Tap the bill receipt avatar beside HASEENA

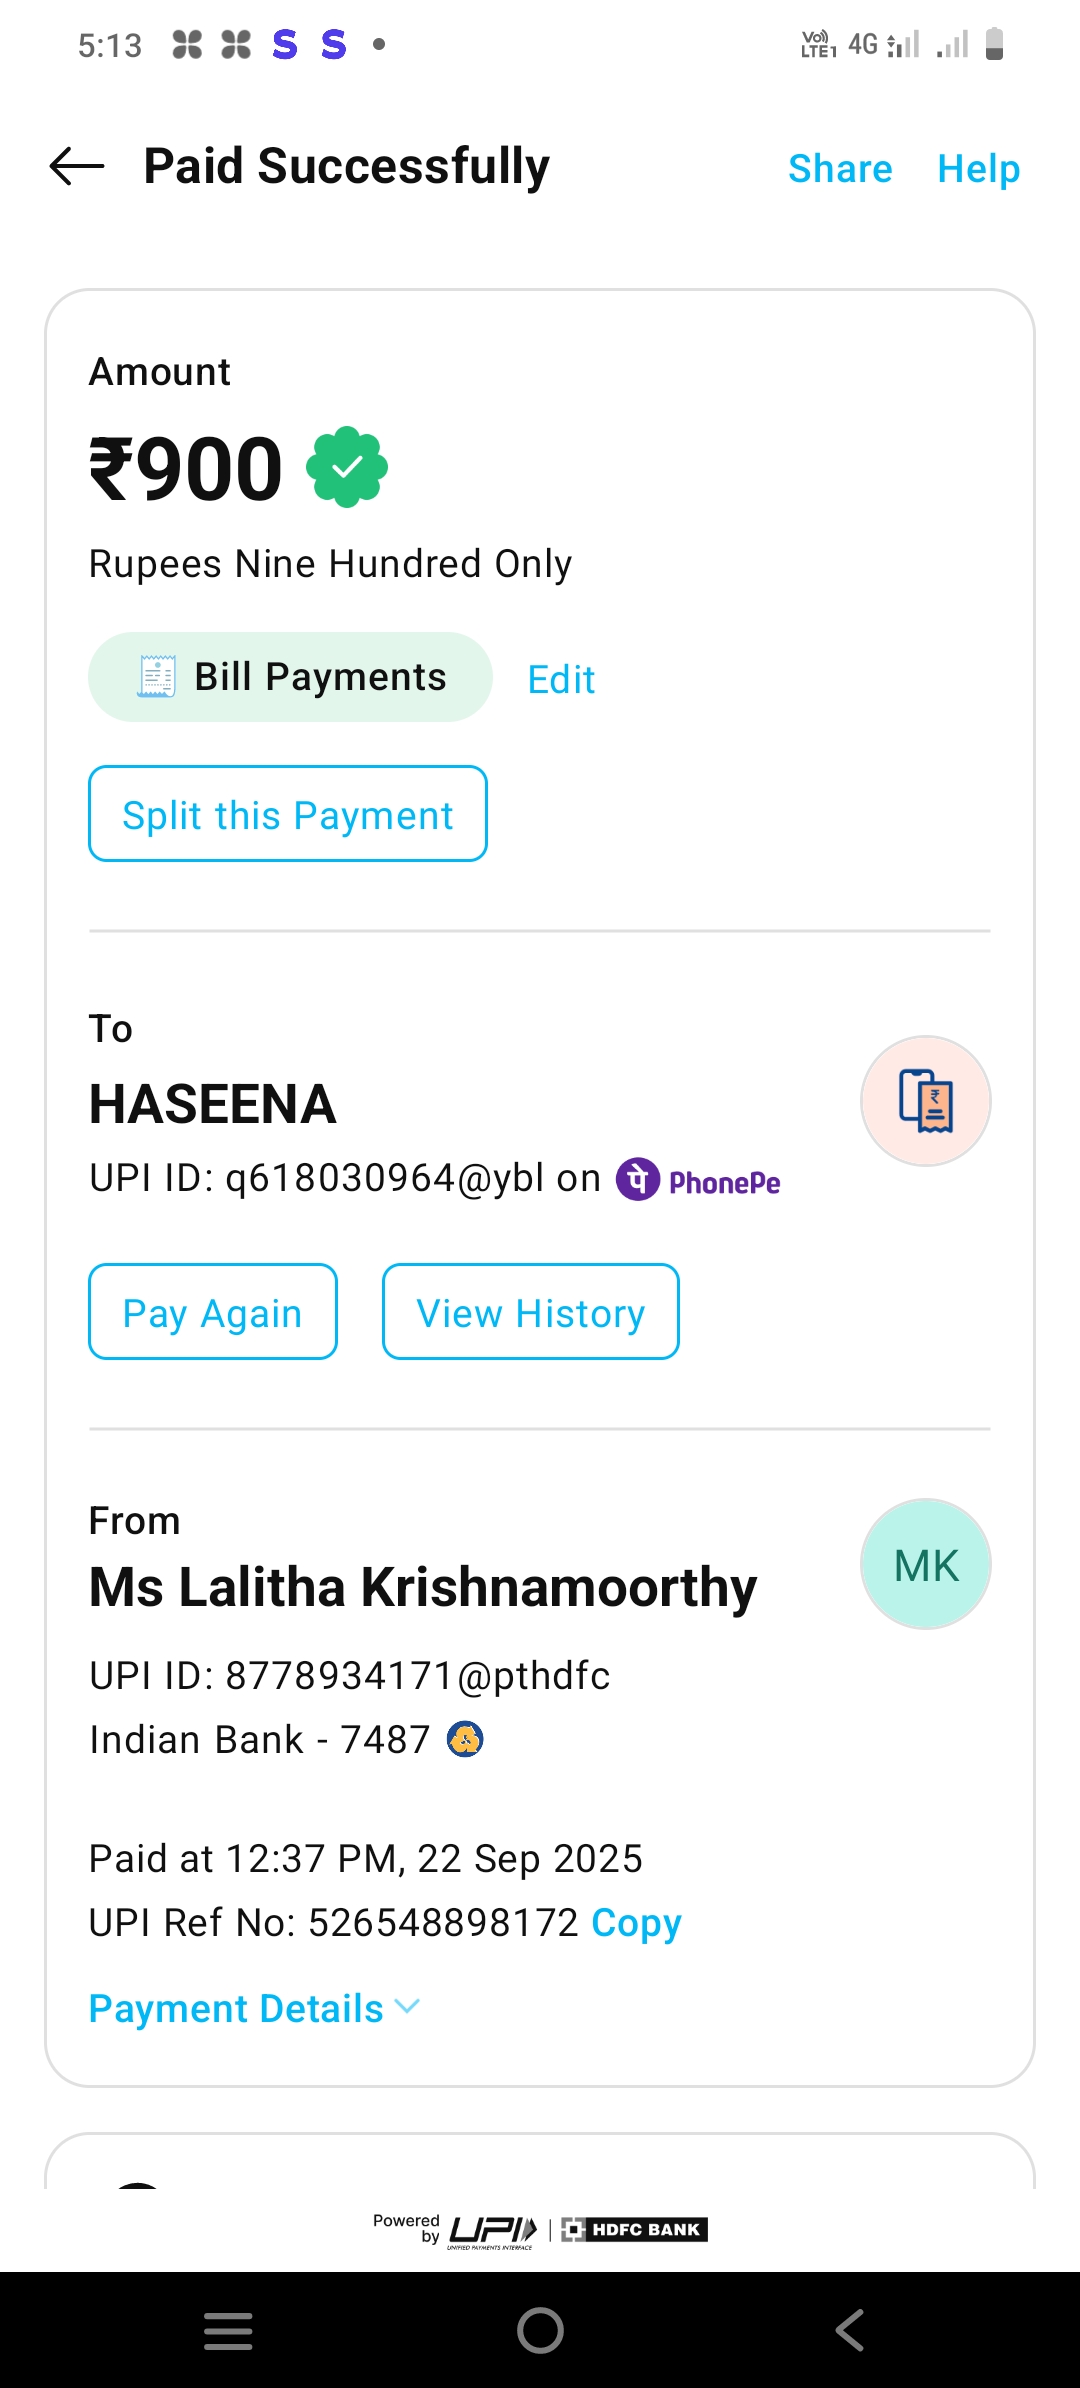tap(925, 1101)
